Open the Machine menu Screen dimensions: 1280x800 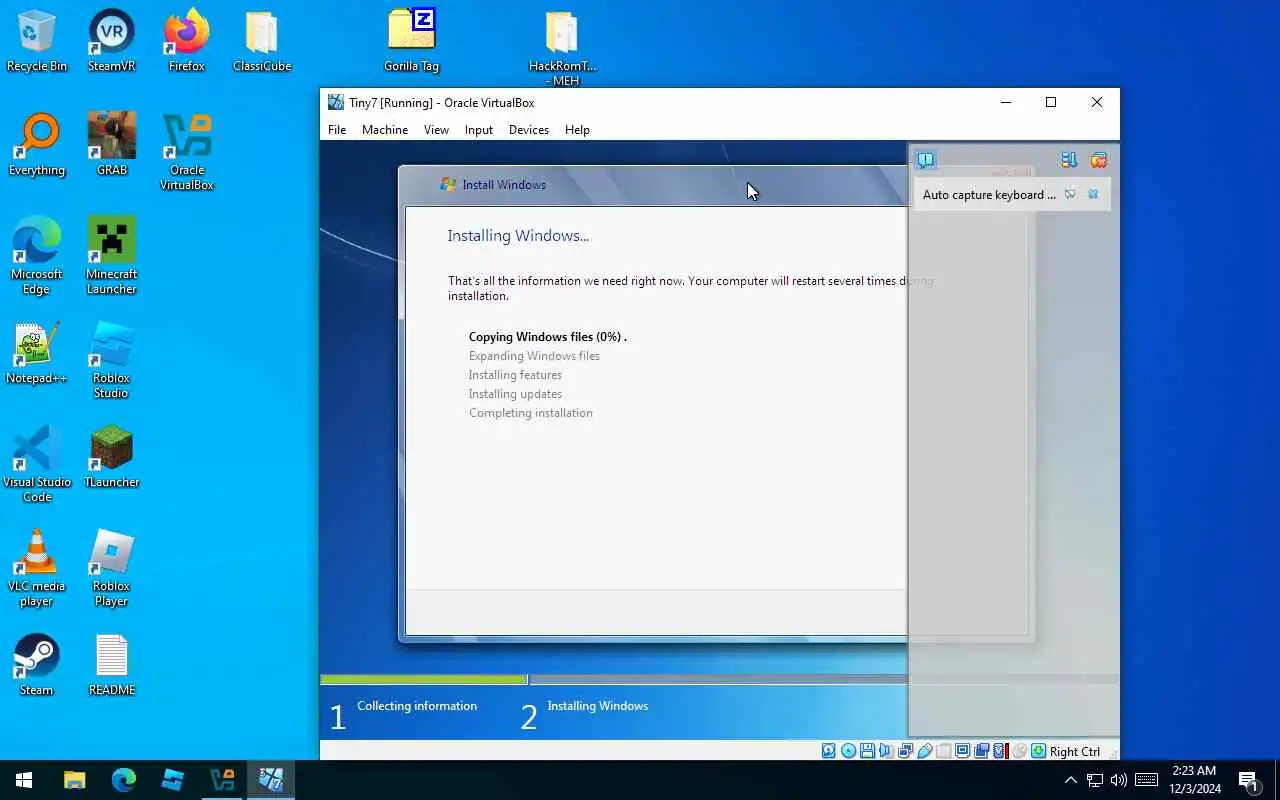pyautogui.click(x=385, y=130)
